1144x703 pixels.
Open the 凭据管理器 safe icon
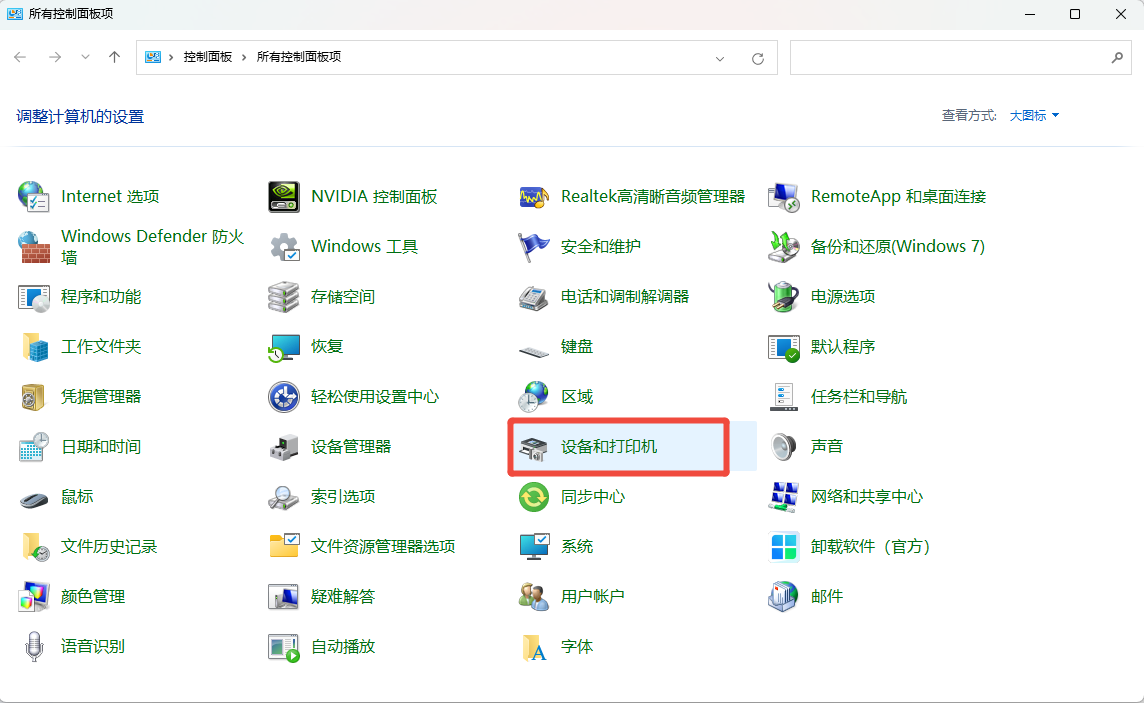[34, 397]
